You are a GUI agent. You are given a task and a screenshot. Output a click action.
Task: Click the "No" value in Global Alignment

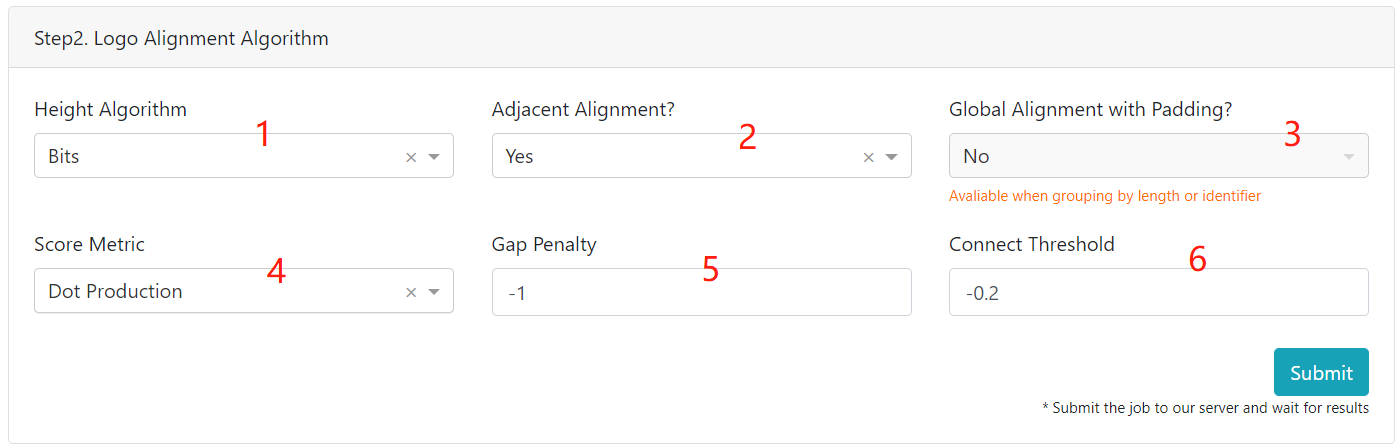(x=976, y=157)
